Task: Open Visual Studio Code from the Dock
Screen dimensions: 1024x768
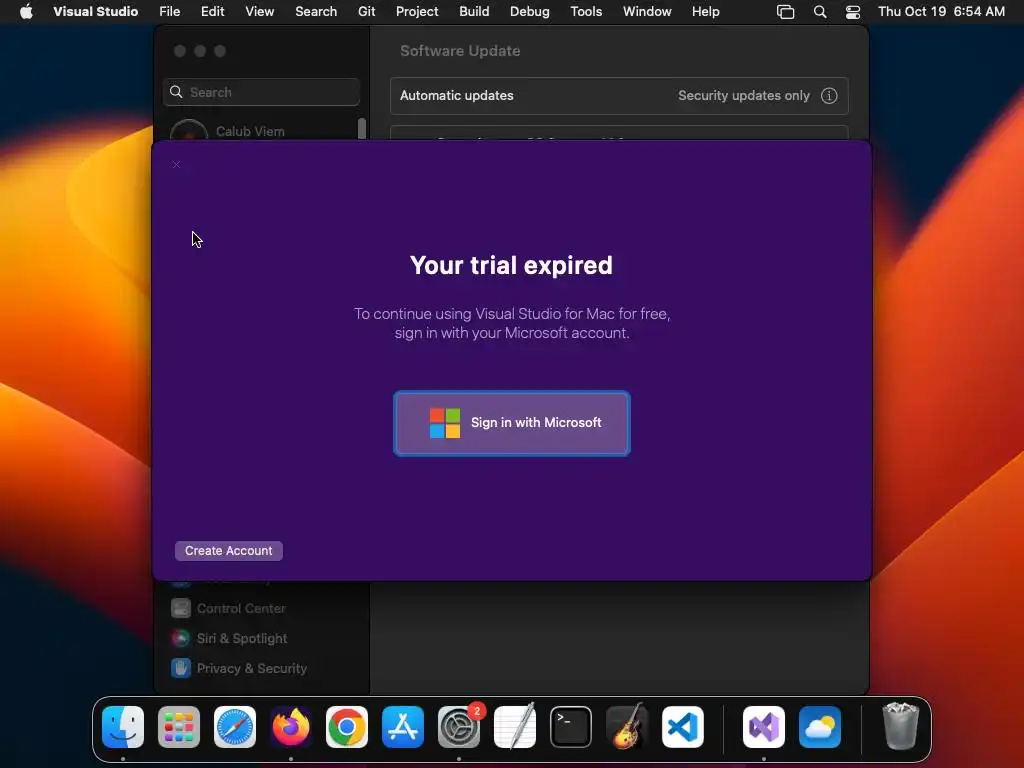Action: coord(682,727)
